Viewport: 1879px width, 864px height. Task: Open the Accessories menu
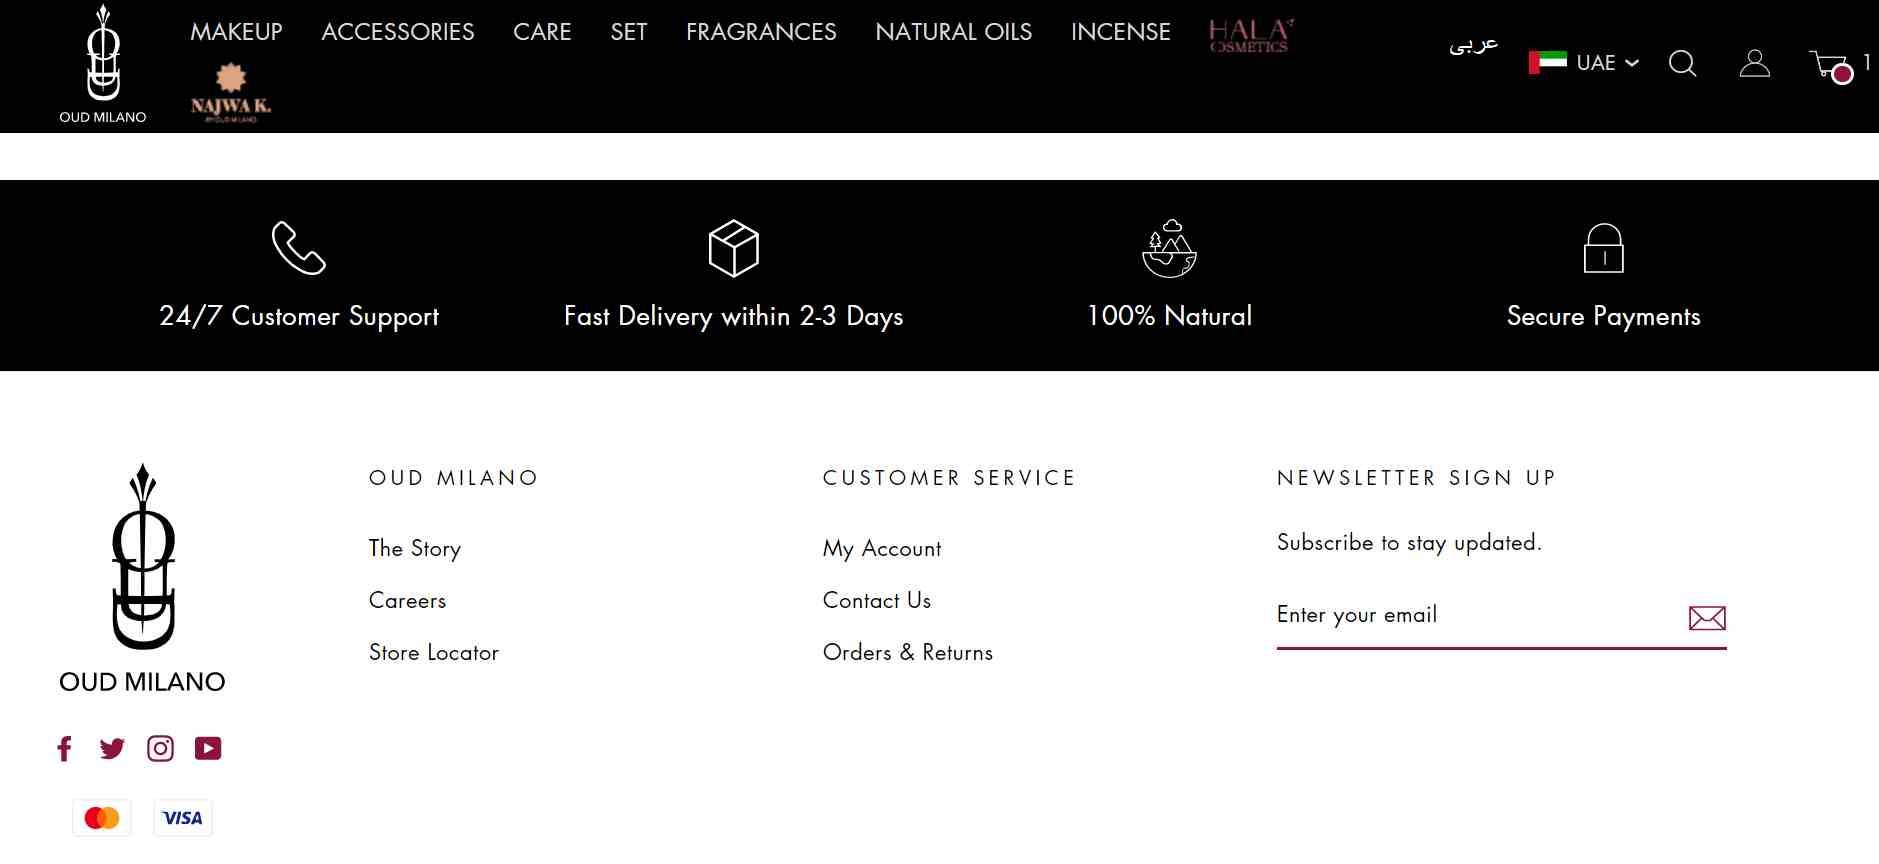tap(398, 32)
